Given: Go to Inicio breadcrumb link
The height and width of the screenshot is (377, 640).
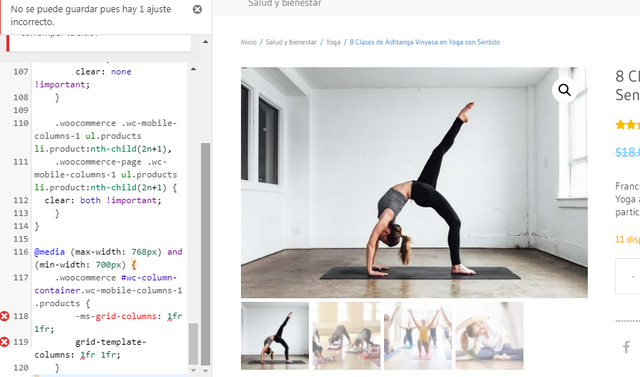Looking at the screenshot, I should (249, 42).
